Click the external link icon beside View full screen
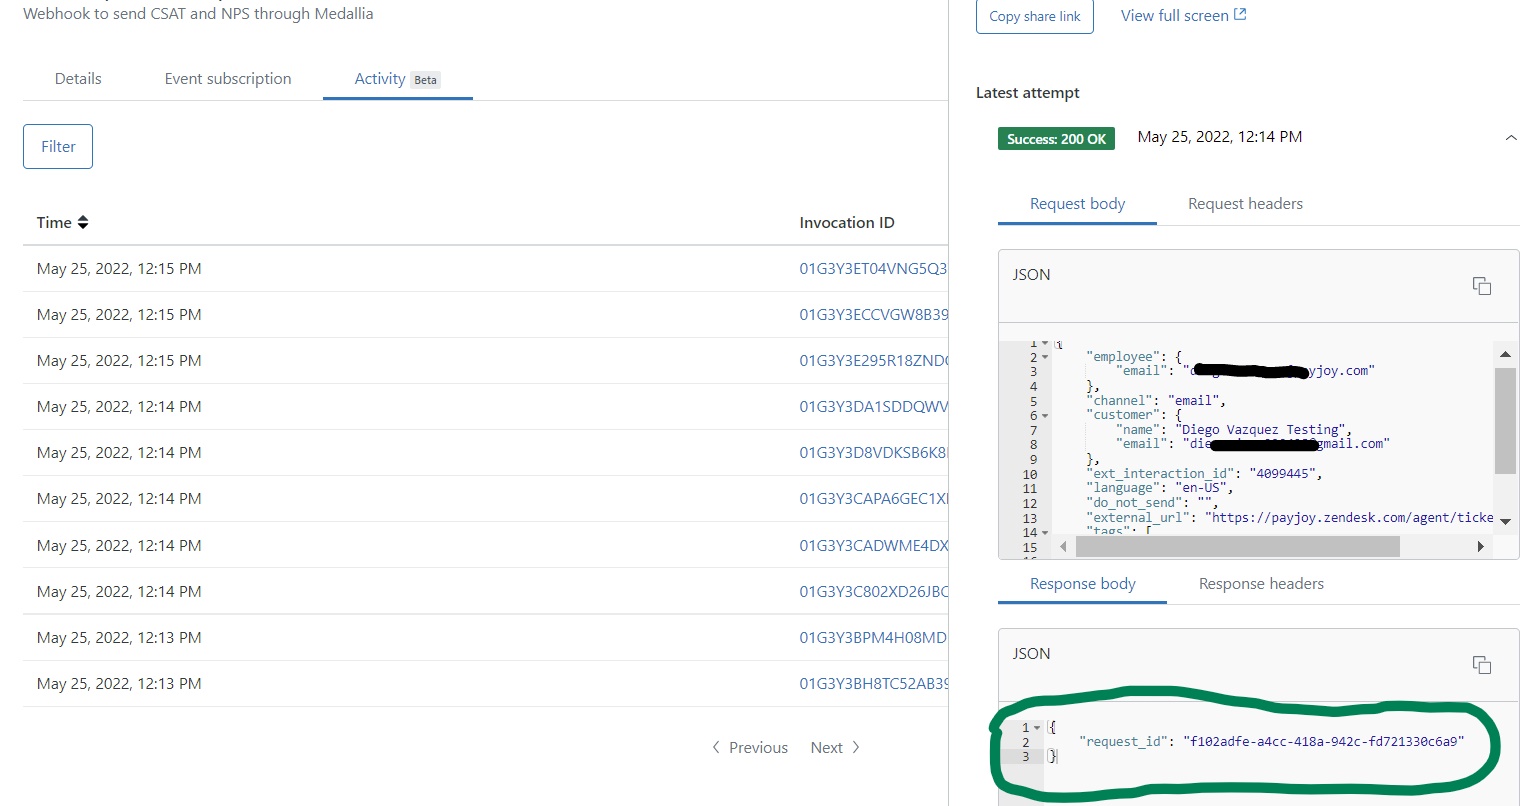Screen dimensions: 1526x806 (1240, 15)
